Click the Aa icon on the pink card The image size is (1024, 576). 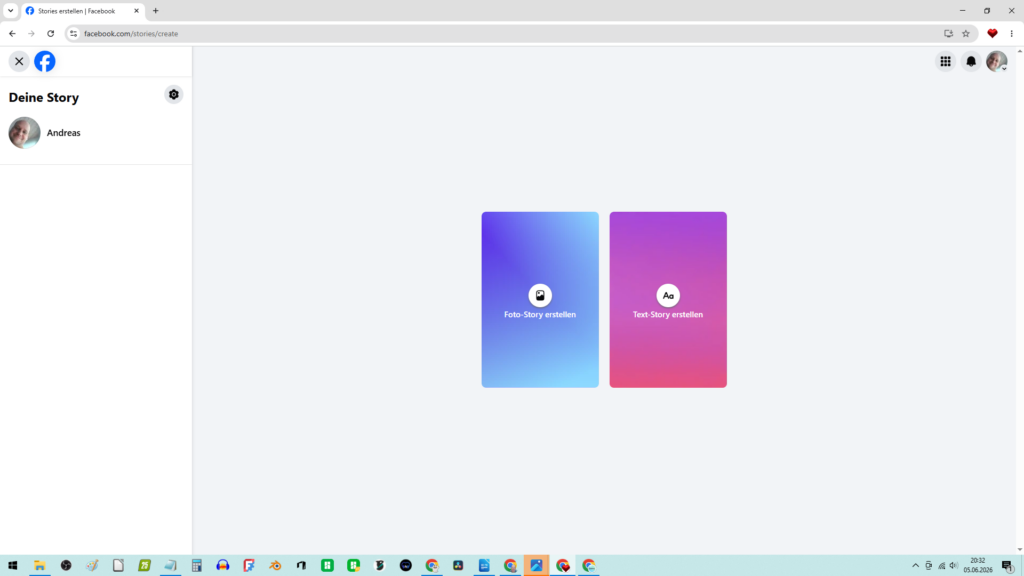(x=668, y=295)
